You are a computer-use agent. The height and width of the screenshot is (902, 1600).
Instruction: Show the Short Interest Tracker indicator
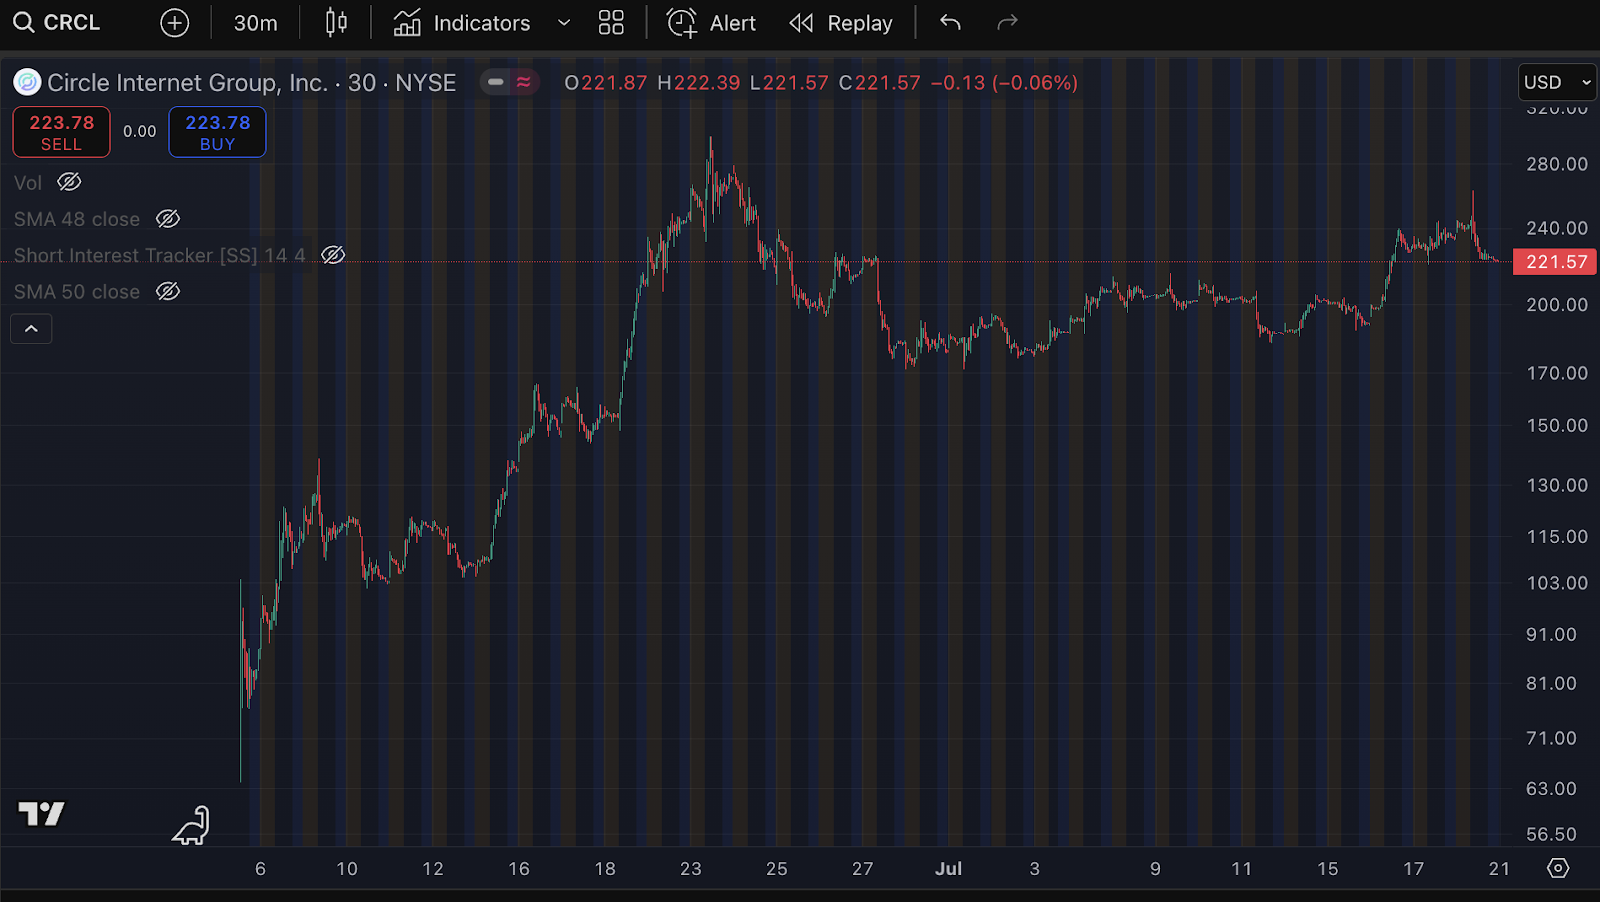point(334,255)
